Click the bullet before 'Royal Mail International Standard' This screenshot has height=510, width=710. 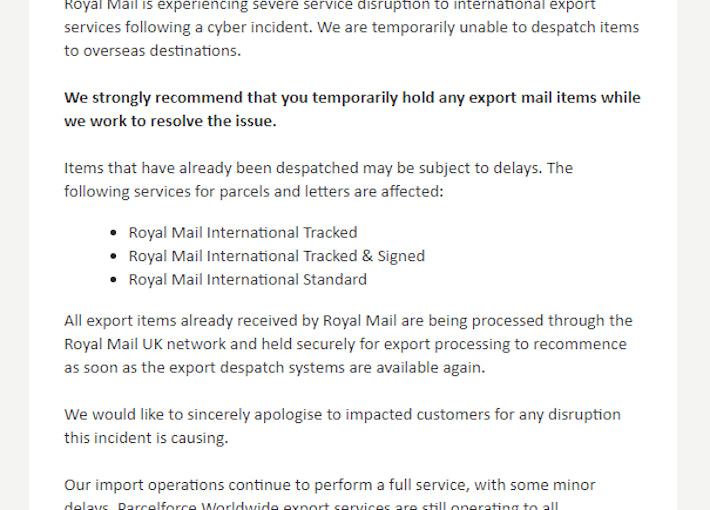tap(116, 280)
